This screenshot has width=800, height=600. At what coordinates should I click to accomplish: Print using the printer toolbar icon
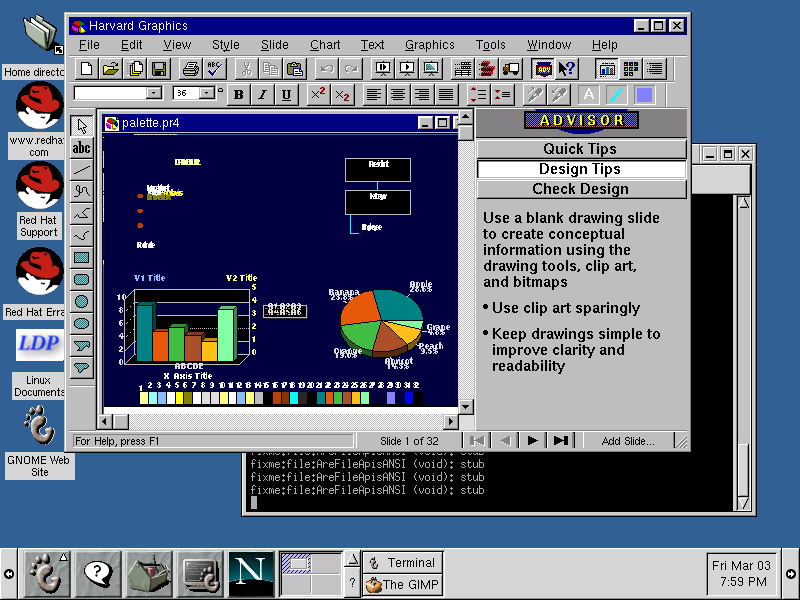(x=191, y=69)
